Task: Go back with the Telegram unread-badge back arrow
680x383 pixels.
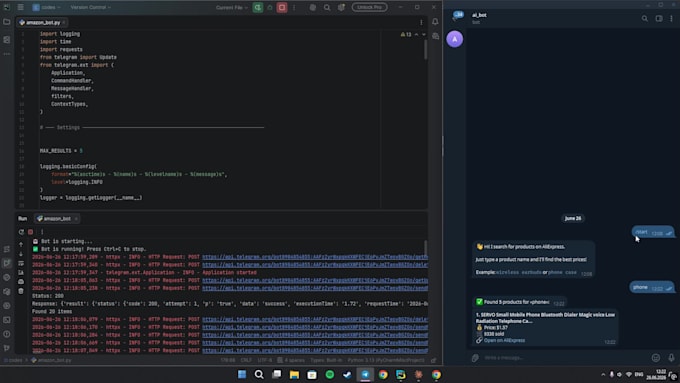Action: (x=457, y=16)
